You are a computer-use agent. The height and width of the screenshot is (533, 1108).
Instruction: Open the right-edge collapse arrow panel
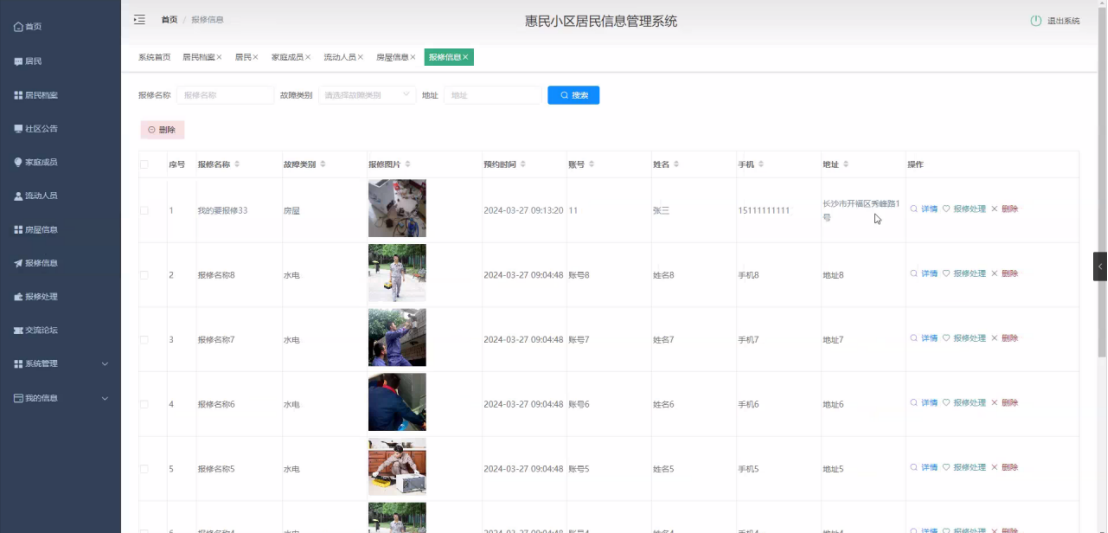1100,266
